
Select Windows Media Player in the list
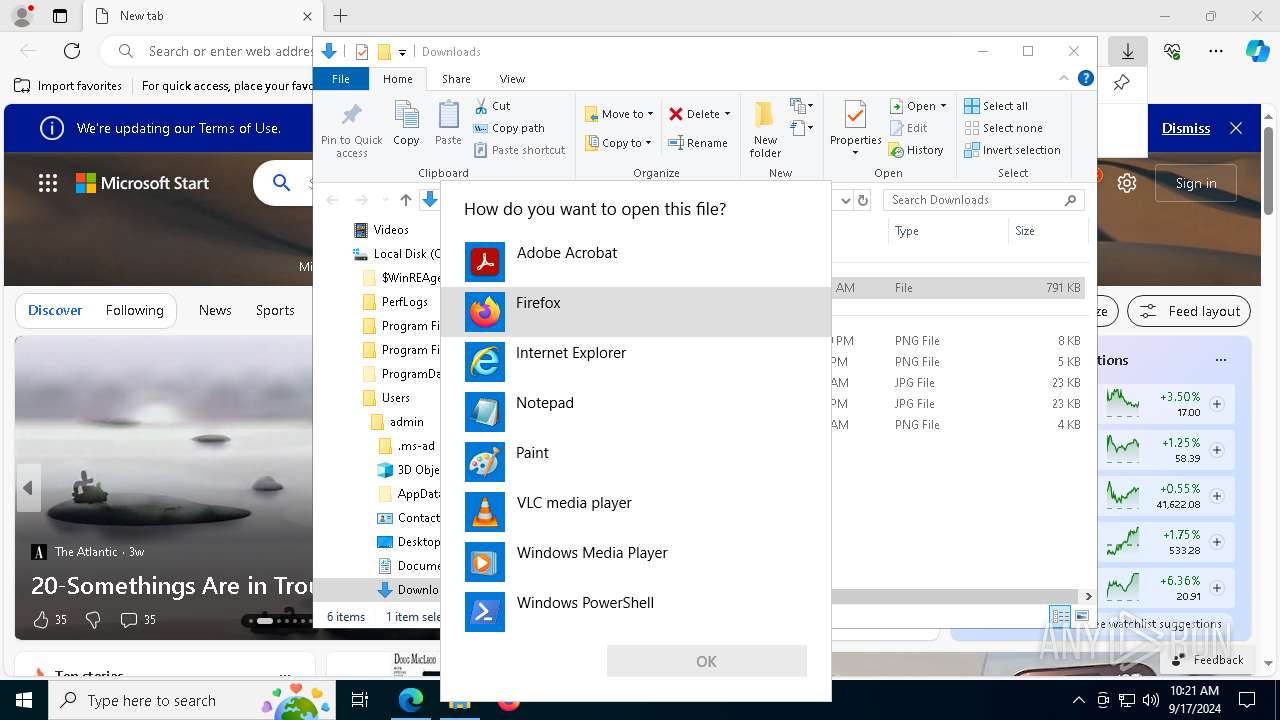coord(636,562)
